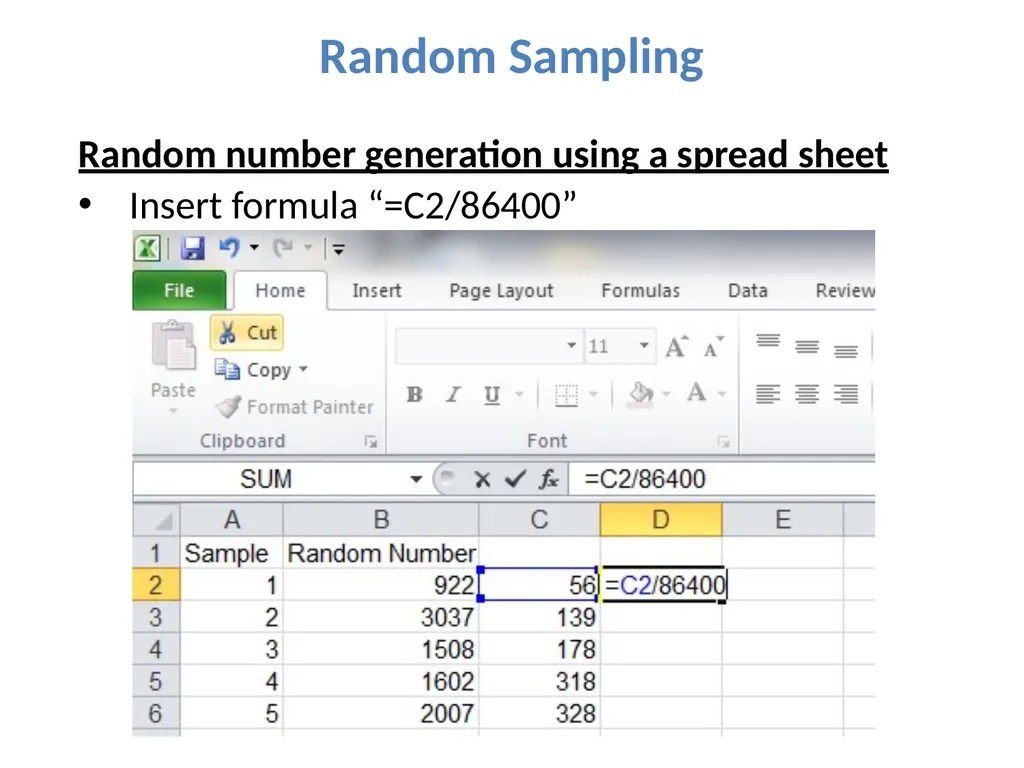1024x768 pixels.
Task: Open the Clipboard dialog launcher
Action: [x=371, y=442]
